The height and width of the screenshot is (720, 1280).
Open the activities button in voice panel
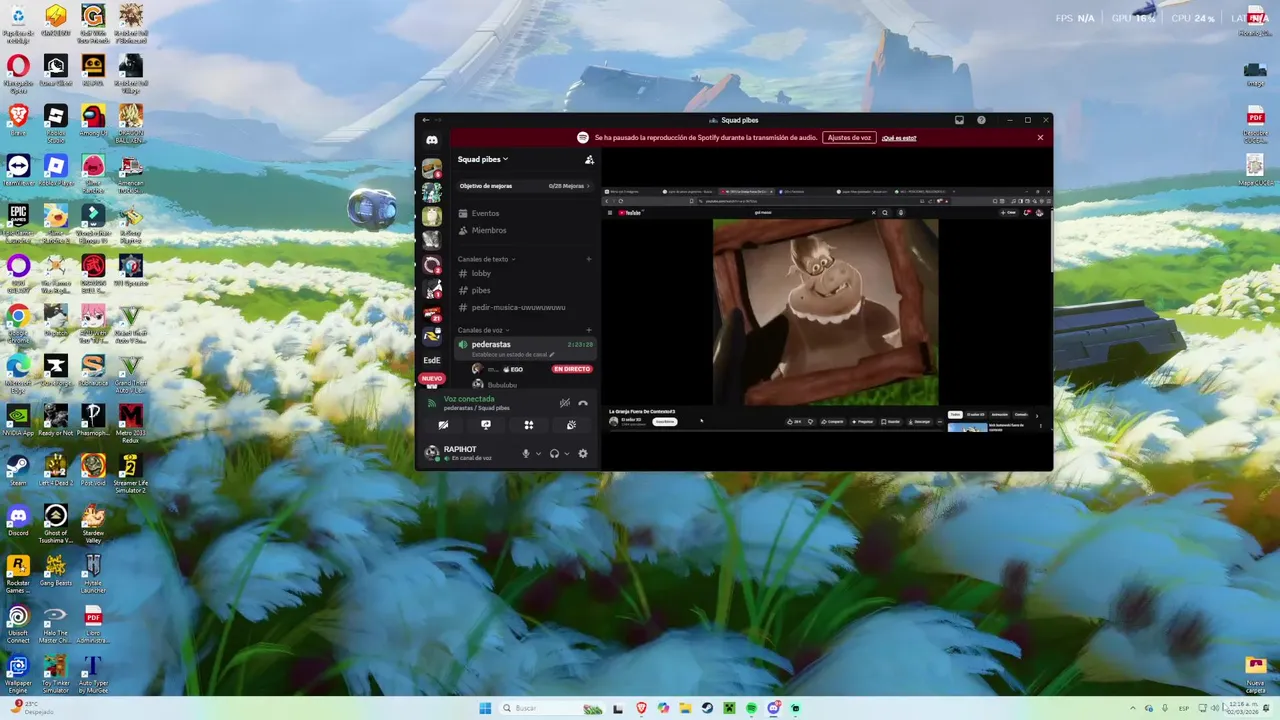point(529,425)
